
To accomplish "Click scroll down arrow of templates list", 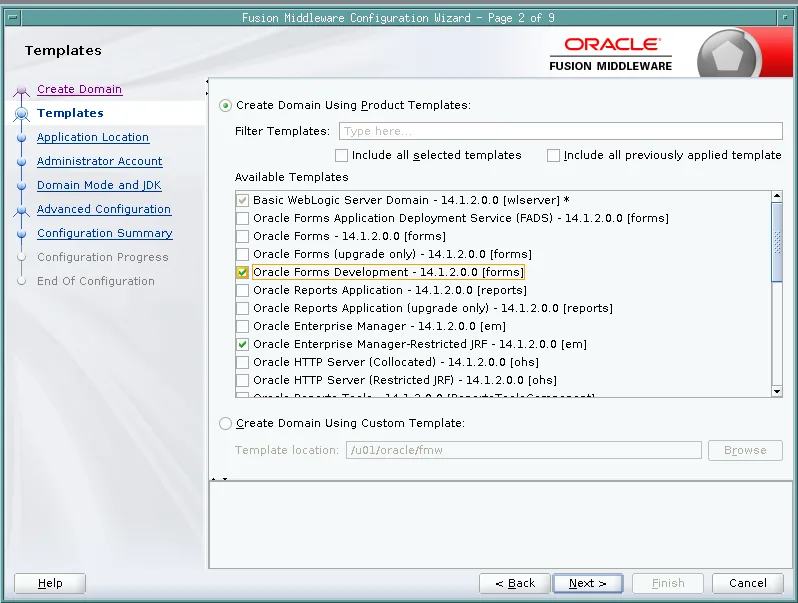I will (x=777, y=391).
